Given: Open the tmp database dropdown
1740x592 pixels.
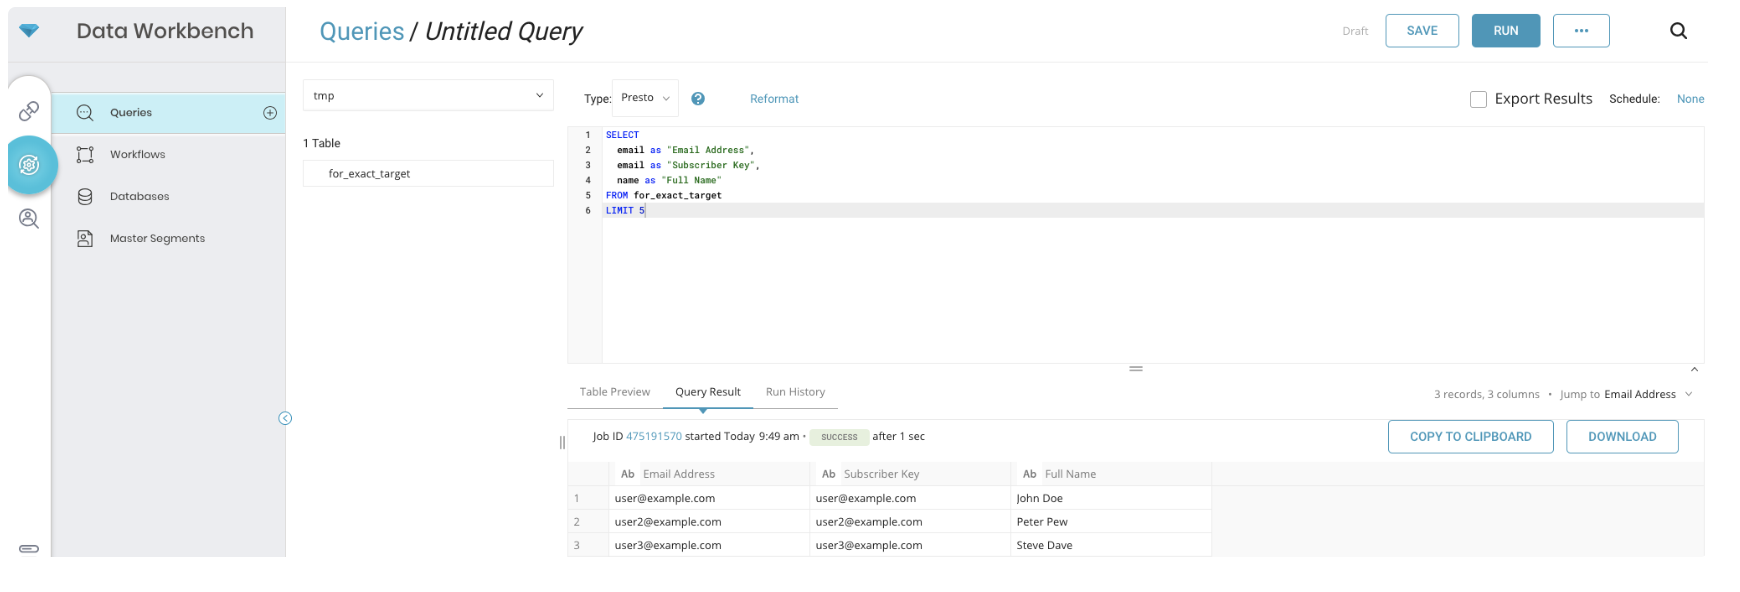Looking at the screenshot, I should (428, 96).
